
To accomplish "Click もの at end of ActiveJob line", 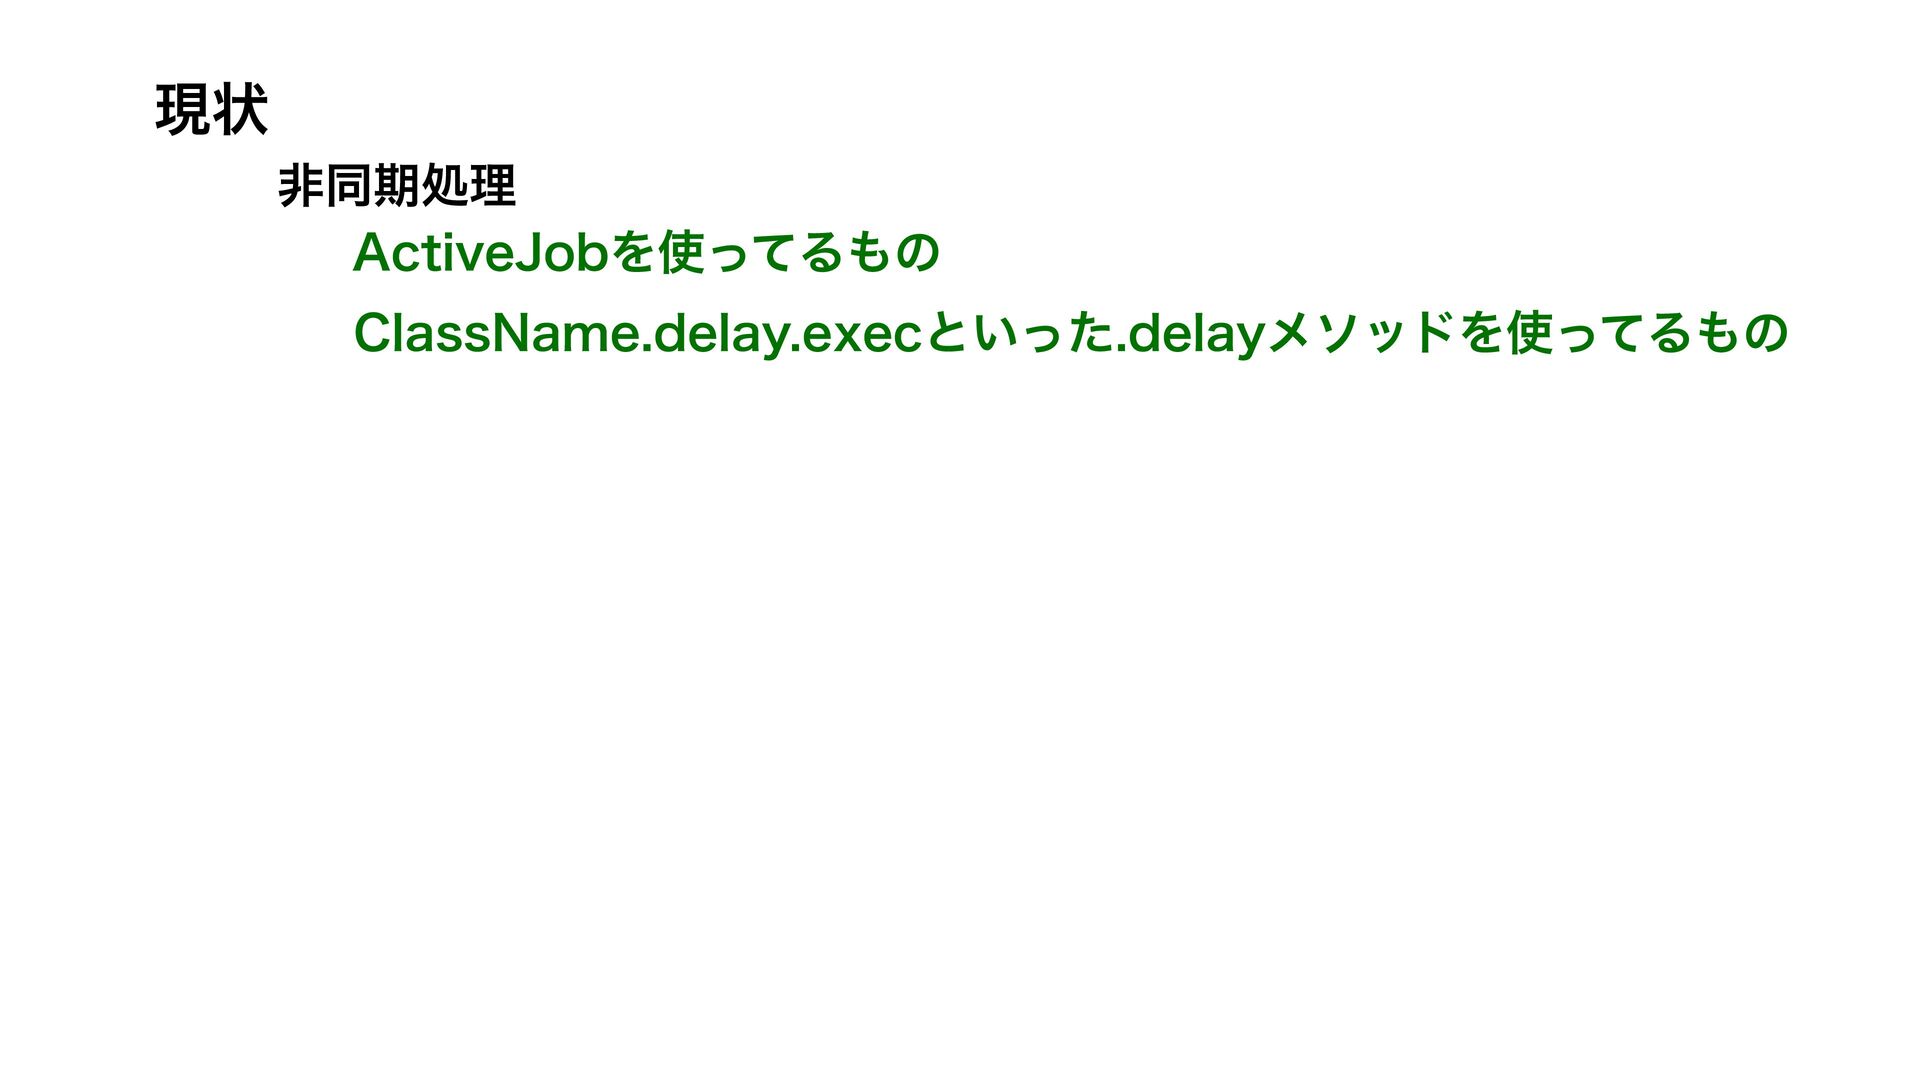I will pyautogui.click(x=894, y=253).
